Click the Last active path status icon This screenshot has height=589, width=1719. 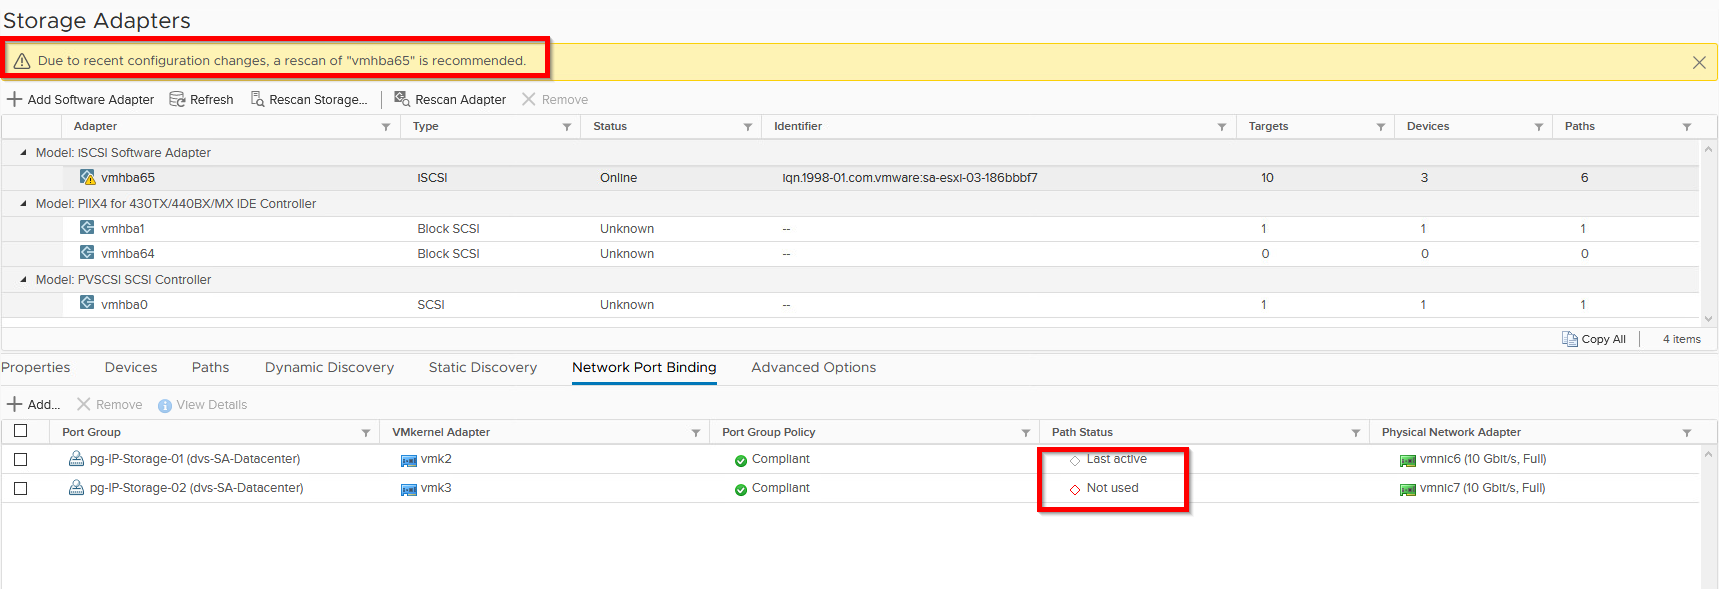pyautogui.click(x=1075, y=461)
